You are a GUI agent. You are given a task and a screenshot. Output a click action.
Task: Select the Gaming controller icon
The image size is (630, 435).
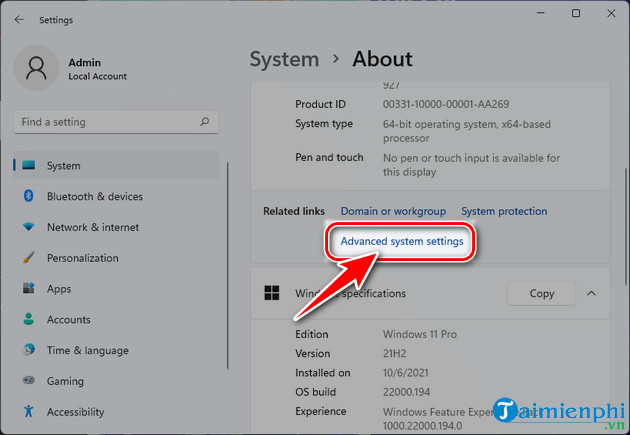tap(29, 380)
